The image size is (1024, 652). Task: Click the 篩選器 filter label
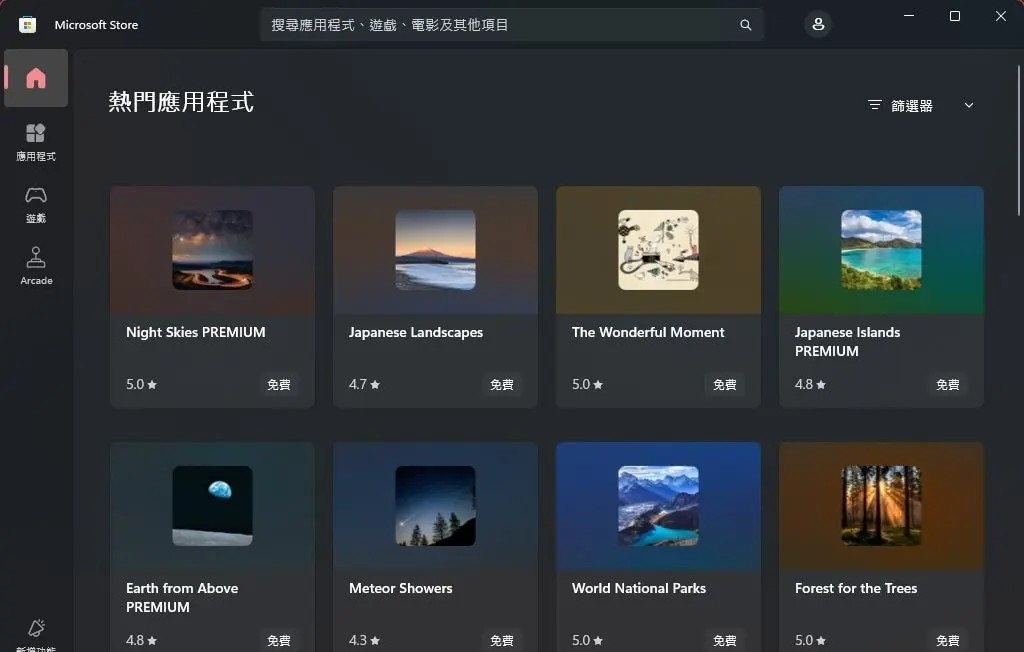point(912,106)
